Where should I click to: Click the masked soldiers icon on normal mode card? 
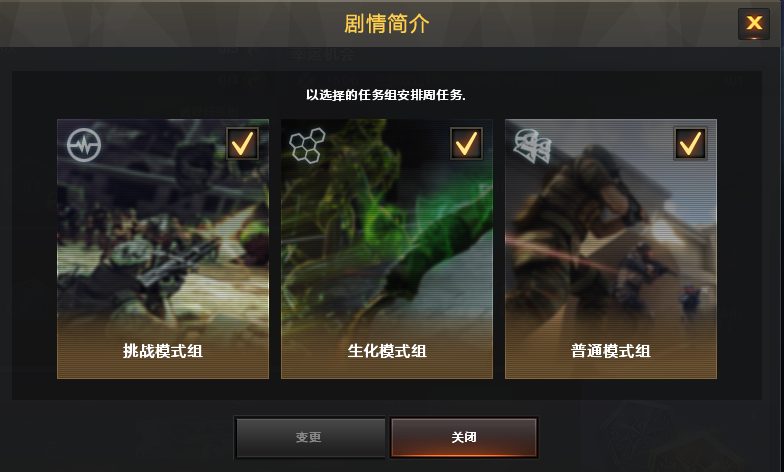click(x=532, y=146)
